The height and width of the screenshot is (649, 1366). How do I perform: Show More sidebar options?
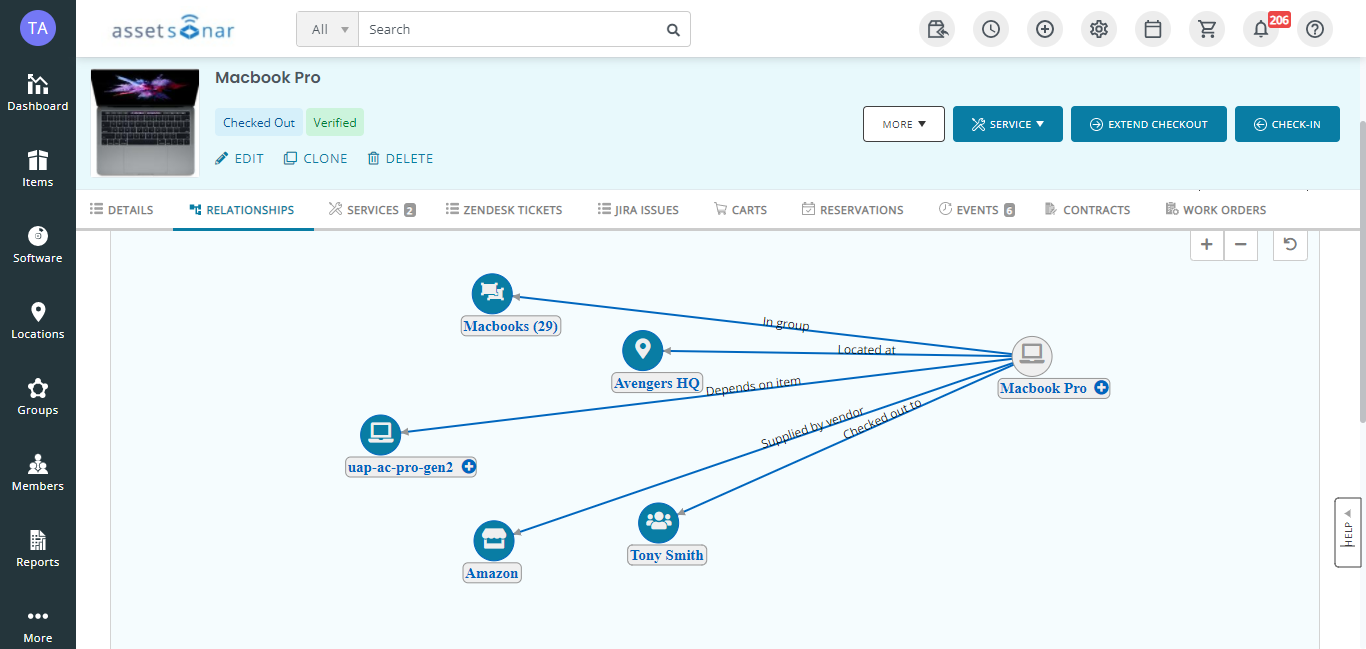tap(38, 624)
